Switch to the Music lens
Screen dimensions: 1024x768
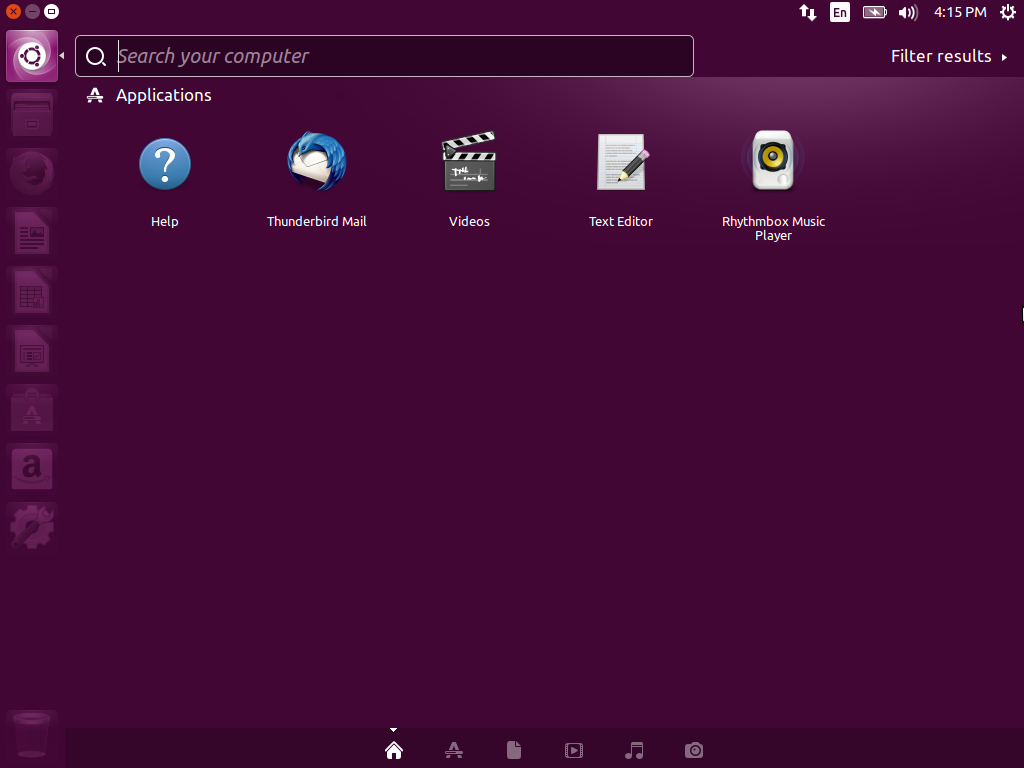[x=634, y=750]
